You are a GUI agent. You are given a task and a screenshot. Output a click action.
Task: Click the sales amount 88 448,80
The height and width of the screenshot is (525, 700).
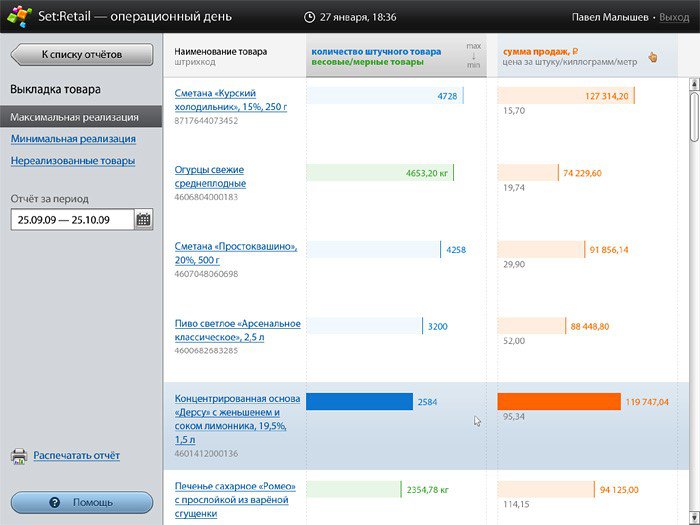pos(590,327)
